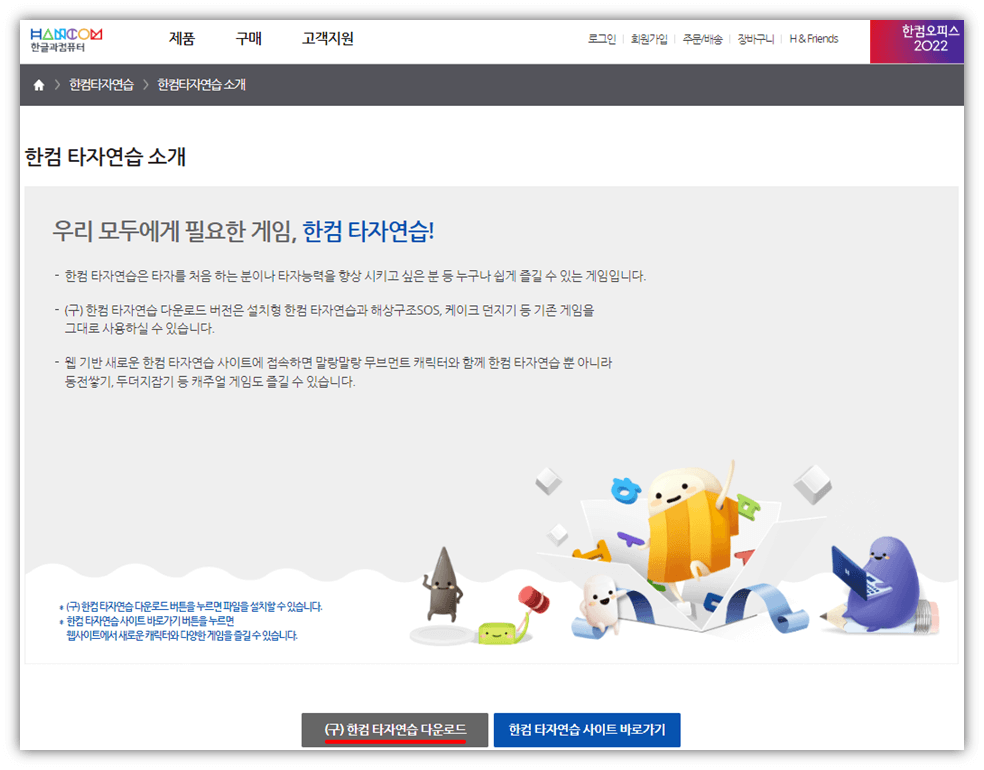984x770 pixels.
Task: Click the Hancom logo
Action: tap(66, 40)
